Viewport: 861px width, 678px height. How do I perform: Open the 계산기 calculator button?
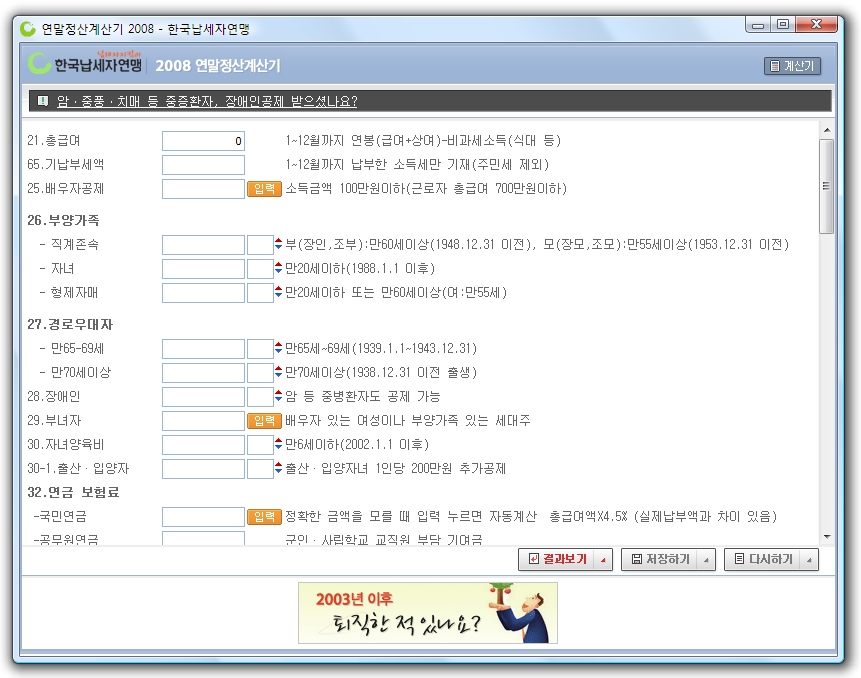[x=792, y=66]
